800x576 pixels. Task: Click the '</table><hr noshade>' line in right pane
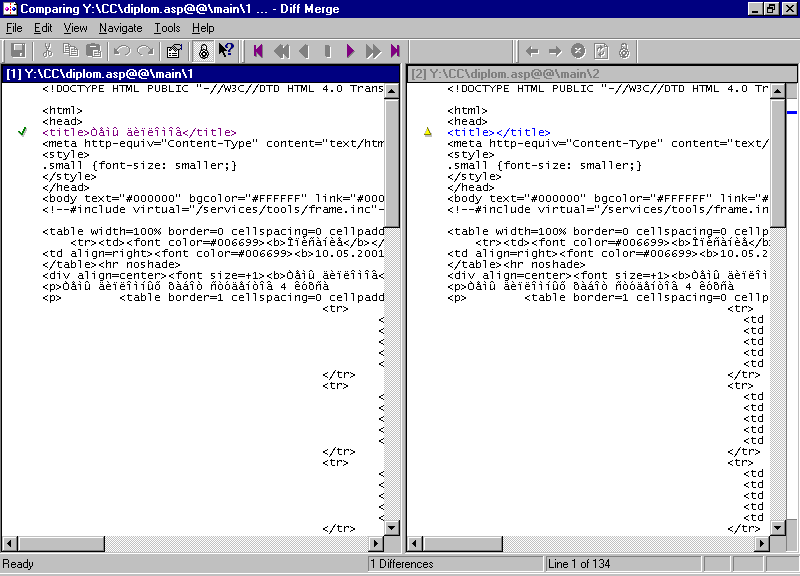pos(516,264)
